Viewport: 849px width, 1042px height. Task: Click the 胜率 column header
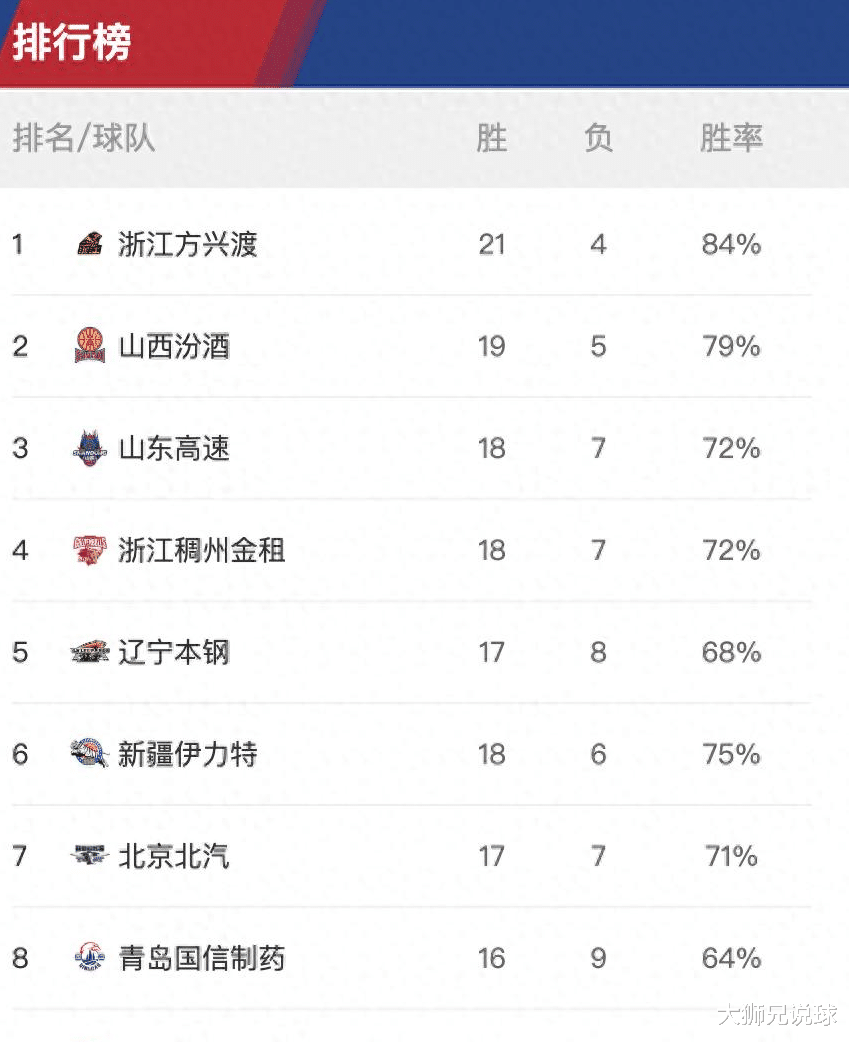pos(731,138)
